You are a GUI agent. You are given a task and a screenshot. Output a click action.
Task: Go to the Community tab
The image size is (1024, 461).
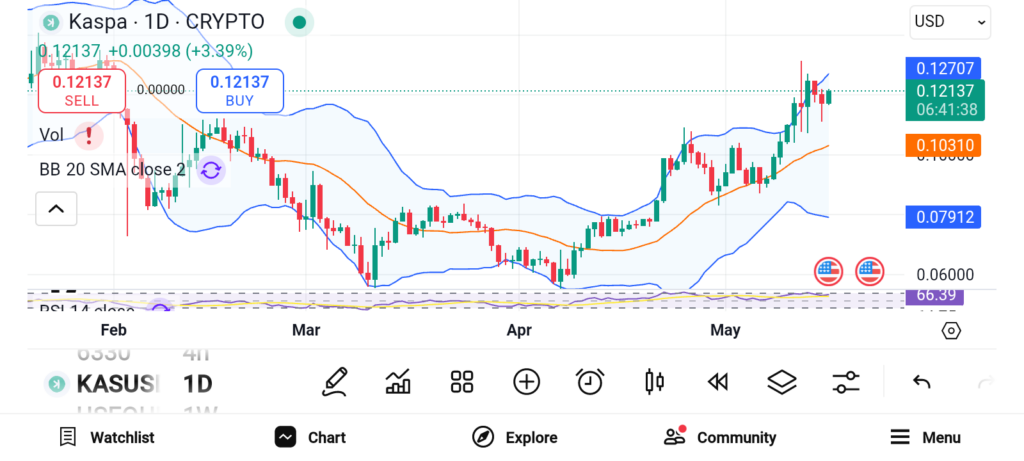click(720, 437)
